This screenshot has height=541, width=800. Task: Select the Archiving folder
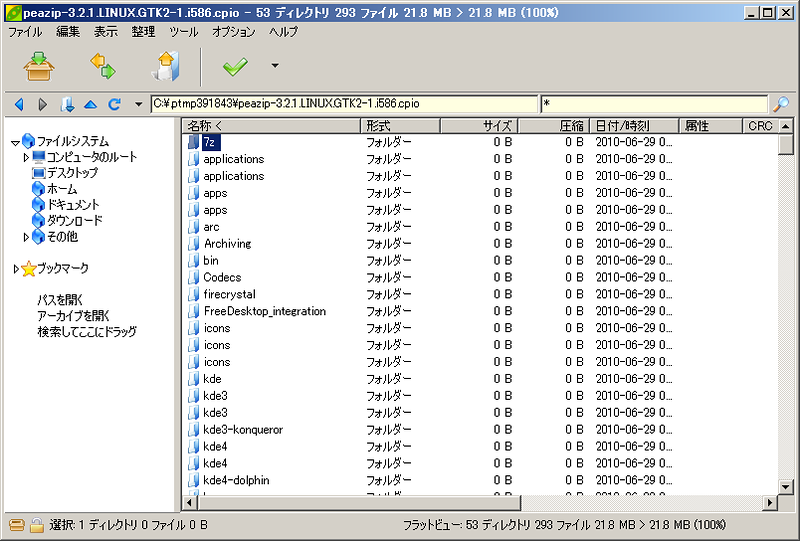227,244
